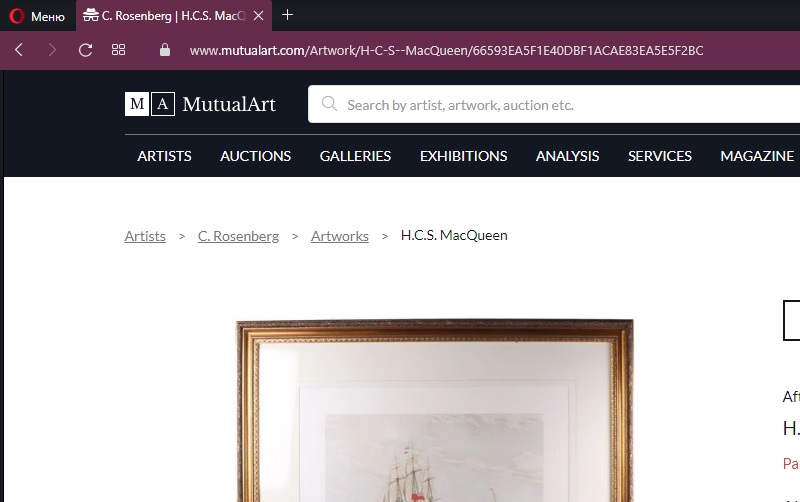Image resolution: width=800 pixels, height=502 pixels.
Task: Open the Speed Dial grid icon
Action: click(x=118, y=50)
